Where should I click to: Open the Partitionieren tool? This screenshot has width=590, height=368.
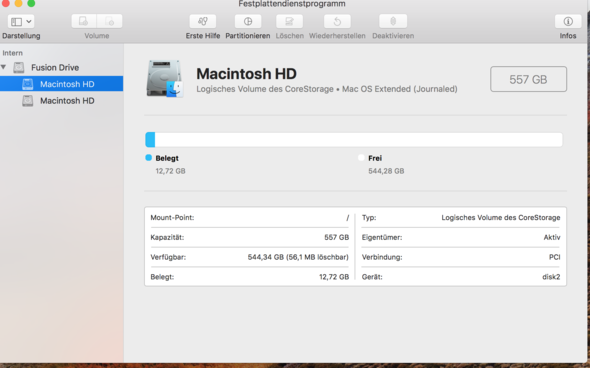[248, 21]
